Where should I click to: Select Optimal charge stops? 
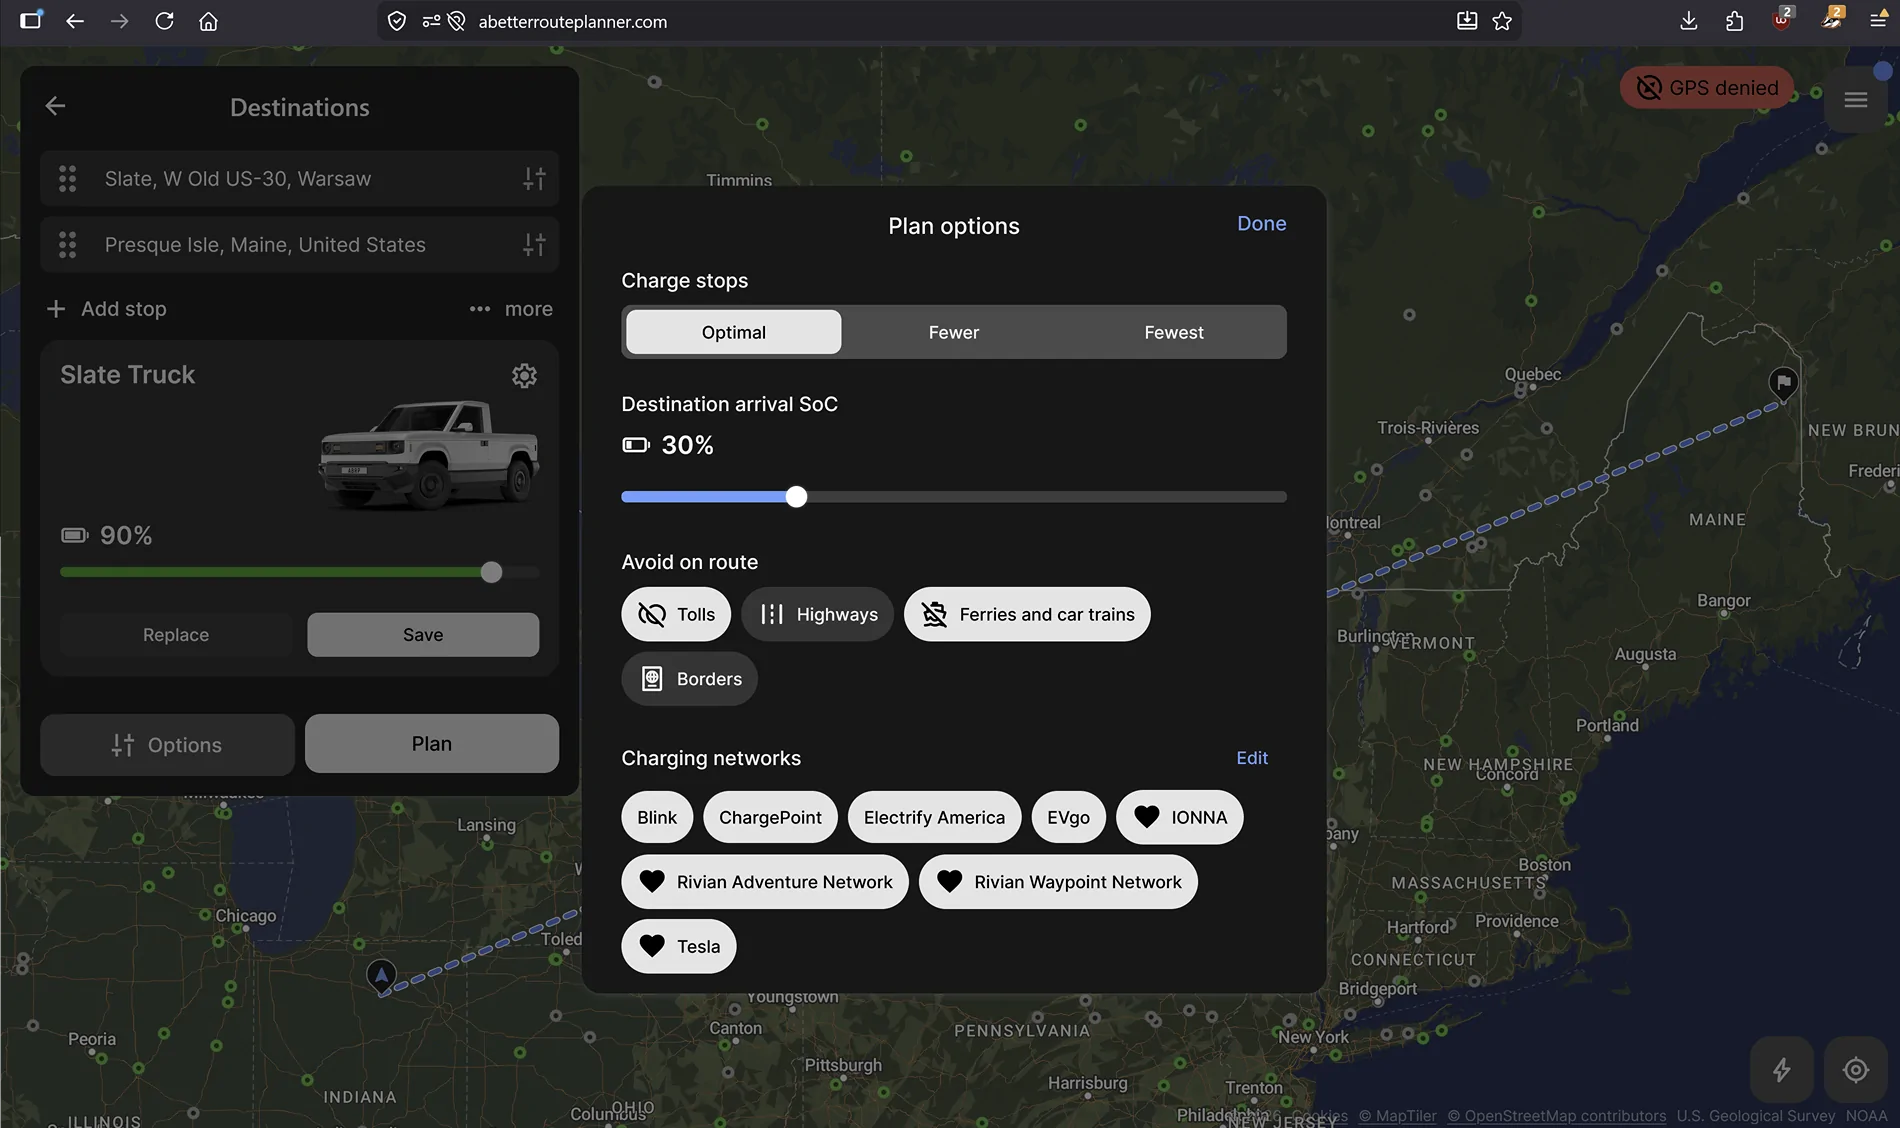[x=734, y=332]
